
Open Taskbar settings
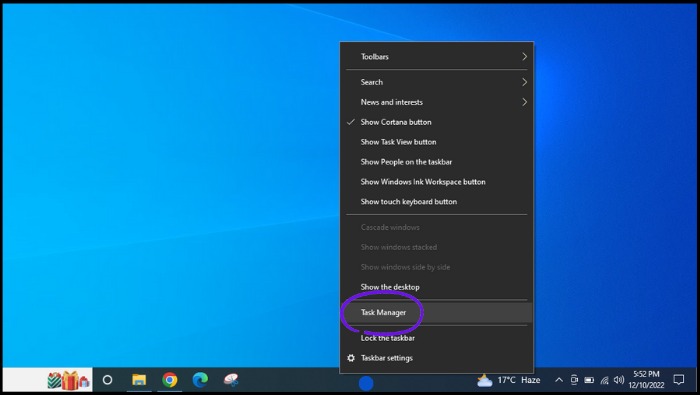pos(437,358)
